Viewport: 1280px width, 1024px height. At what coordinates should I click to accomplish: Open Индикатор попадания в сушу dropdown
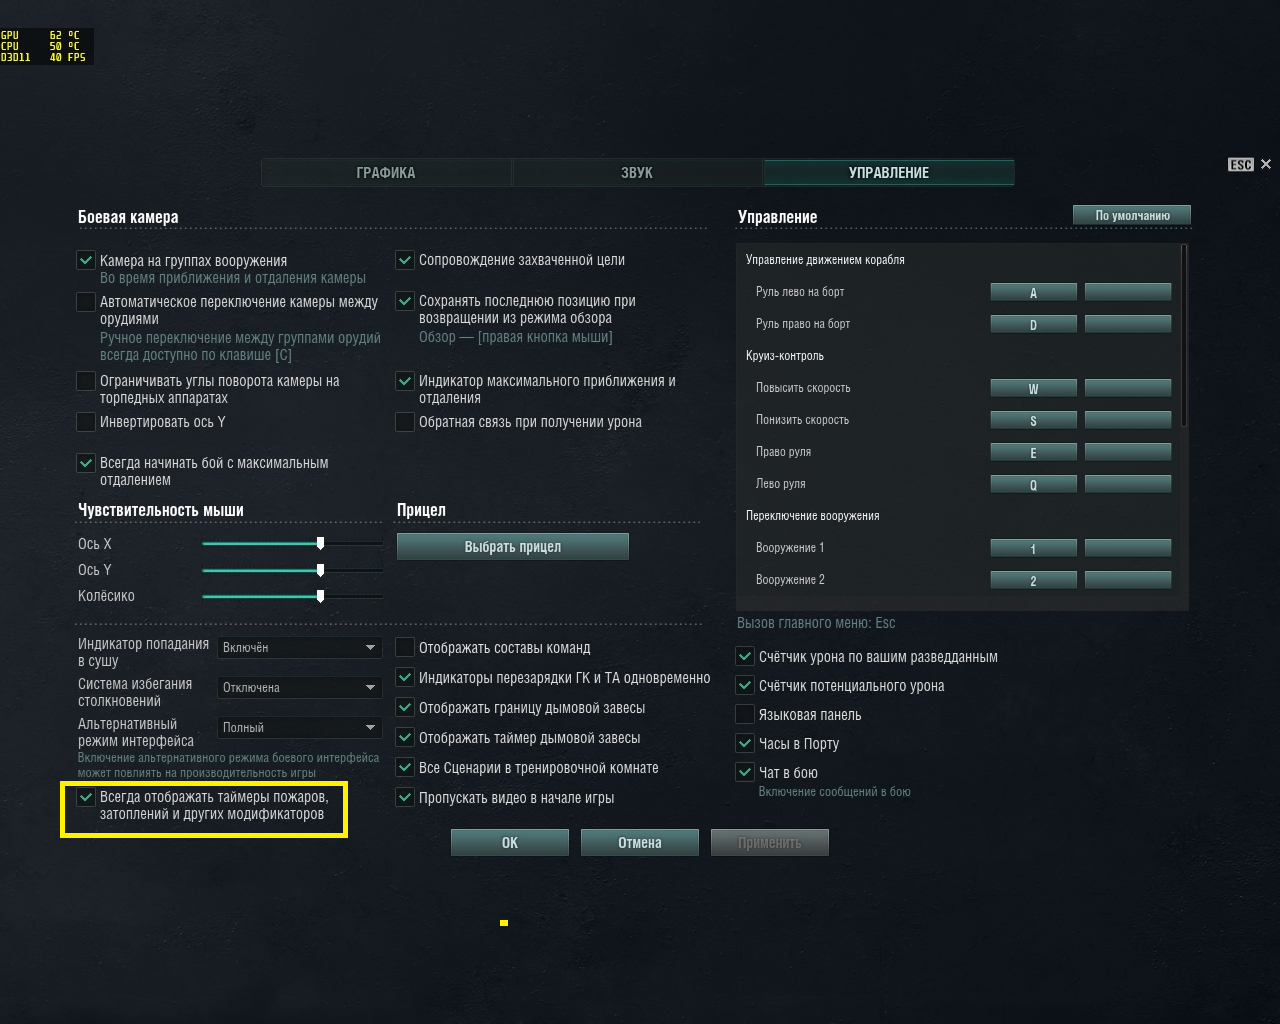coord(300,647)
